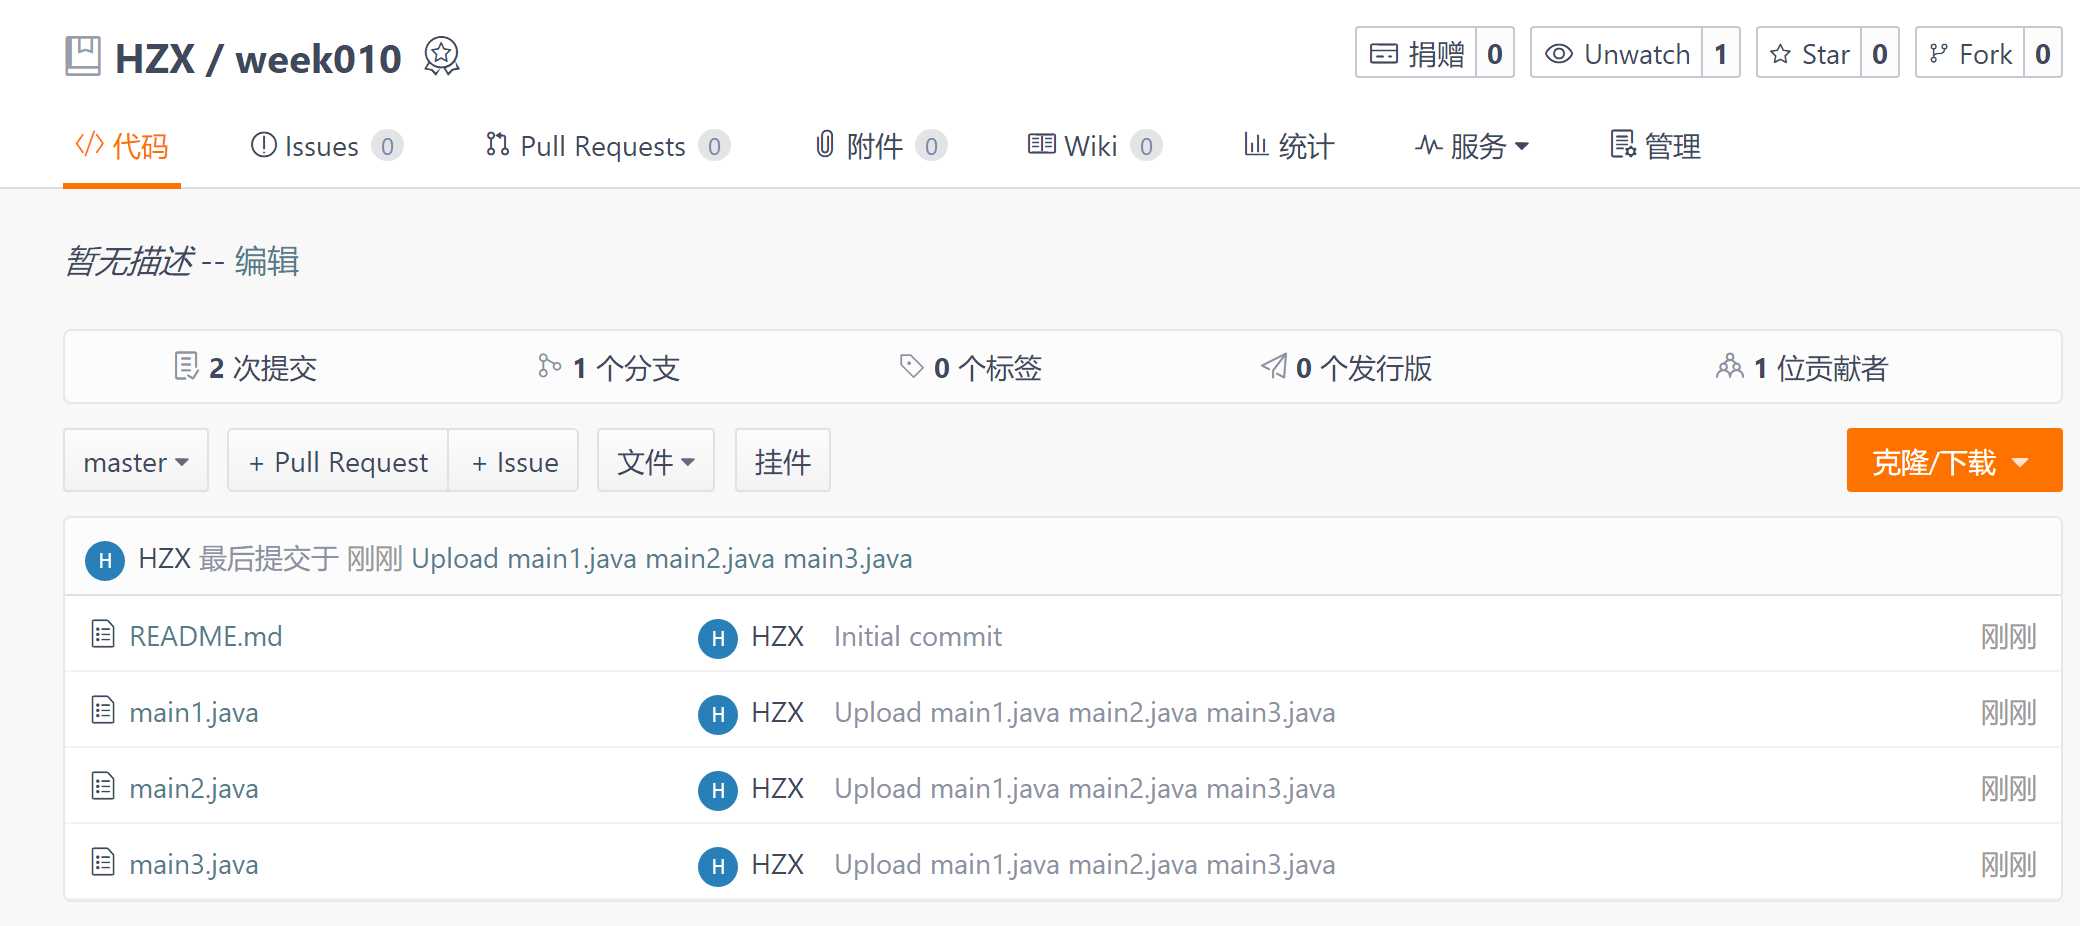The width and height of the screenshot is (2080, 926).
Task: View the 1 个分支 branches
Action: [x=609, y=368]
